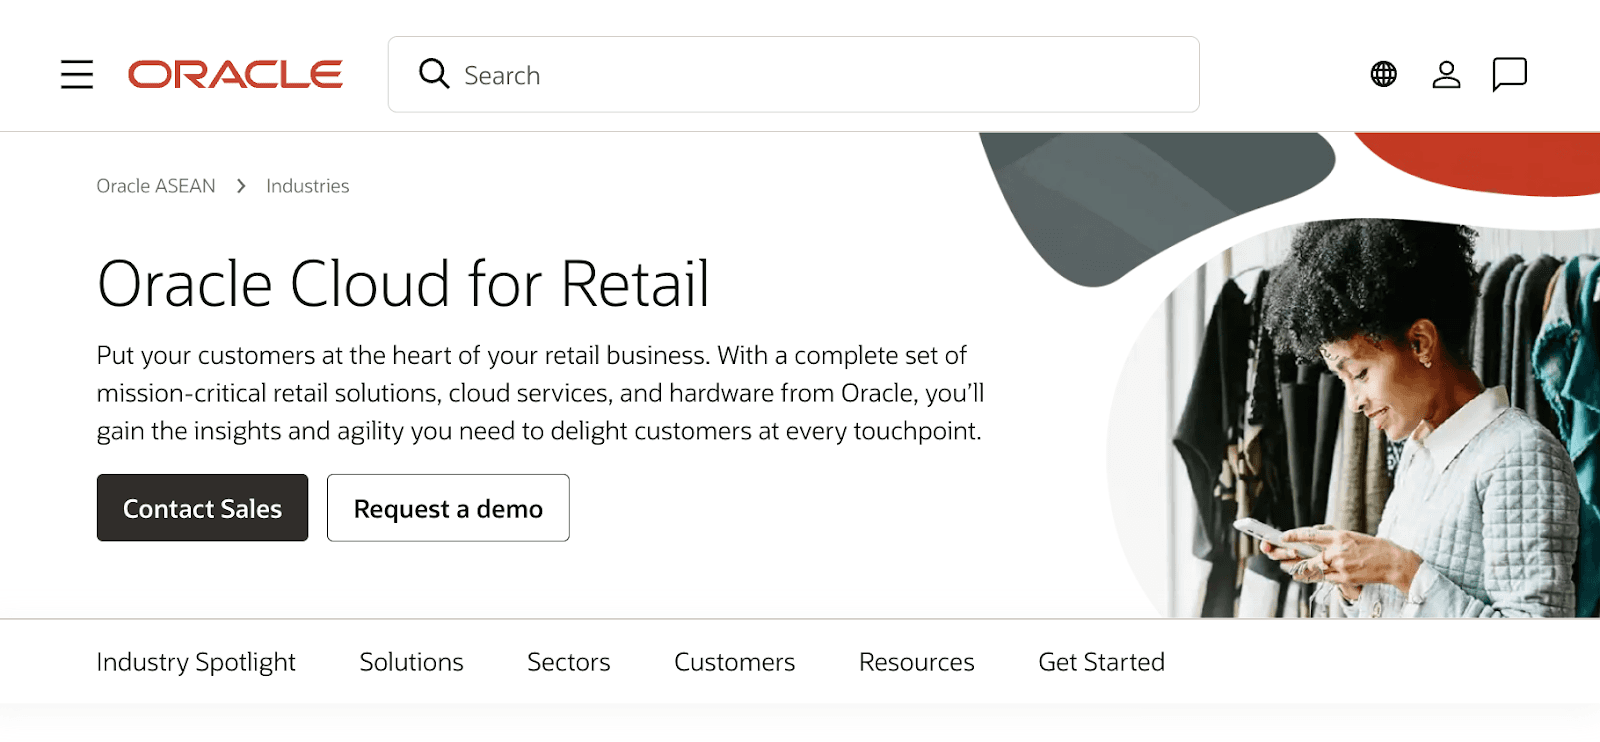Viewport: 1600px width, 742px height.
Task: Click the Oracle logo
Action: [x=233, y=73]
